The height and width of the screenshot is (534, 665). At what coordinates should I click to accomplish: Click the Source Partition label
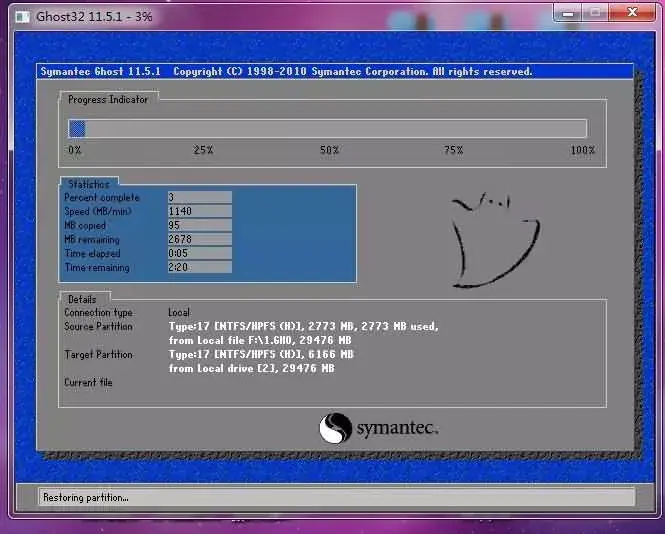(98, 327)
